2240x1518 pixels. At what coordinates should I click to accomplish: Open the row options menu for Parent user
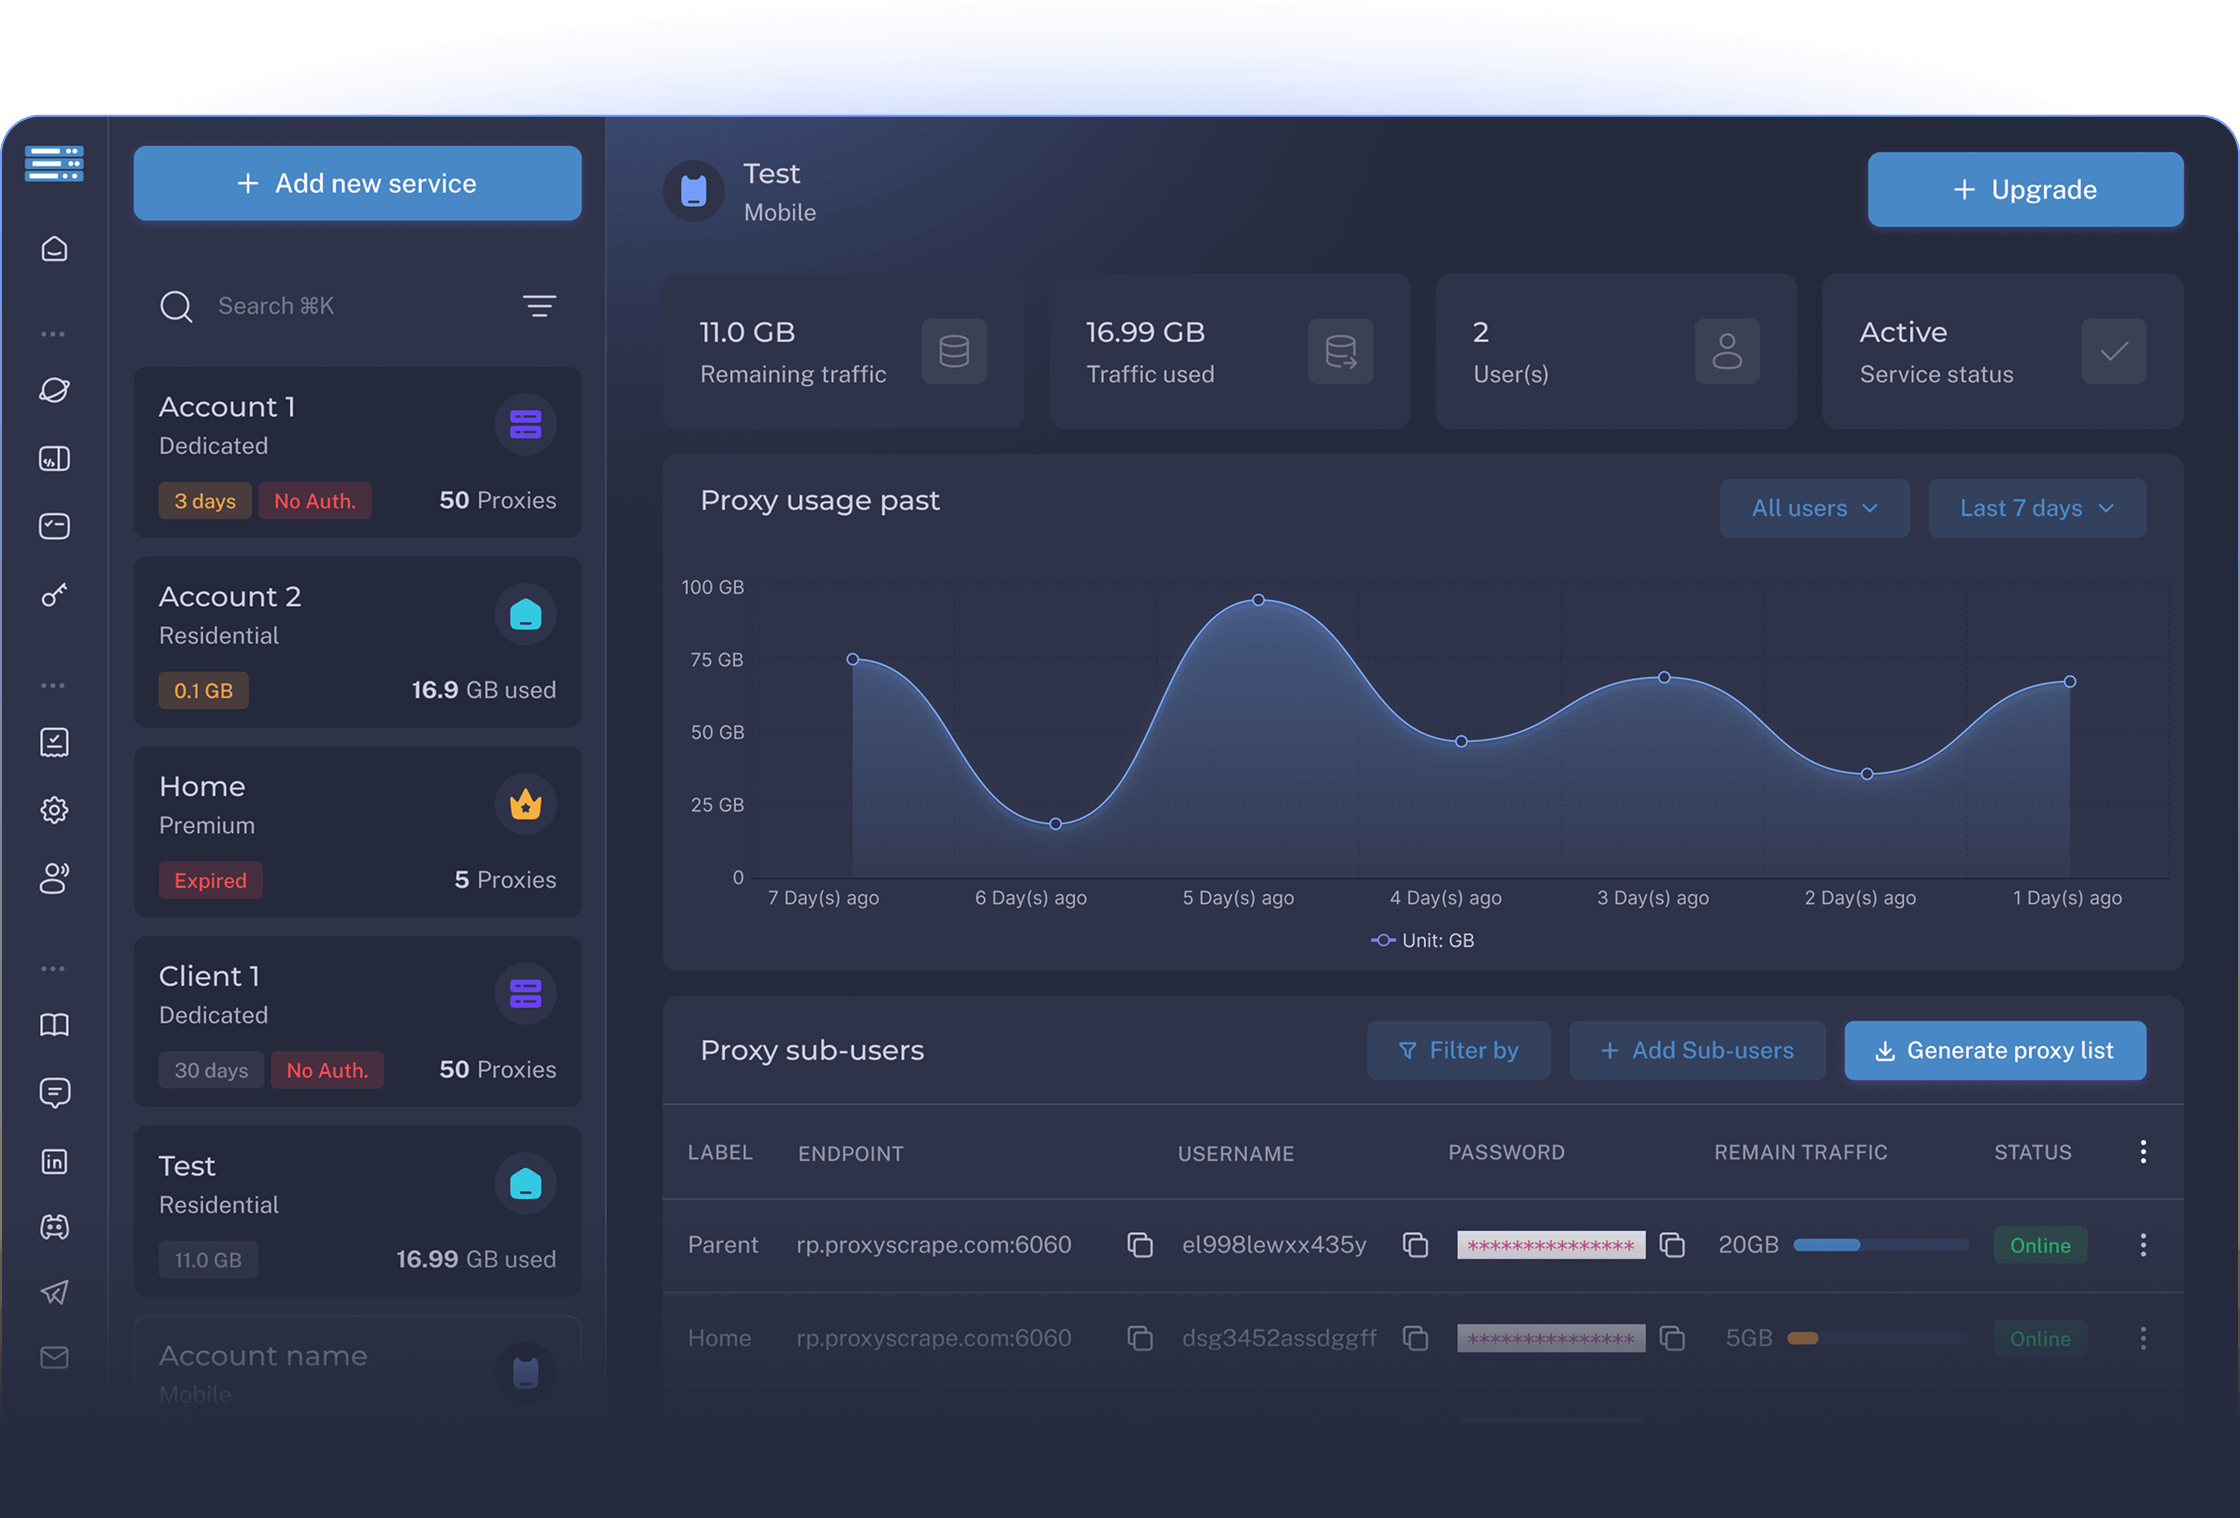(x=2143, y=1245)
